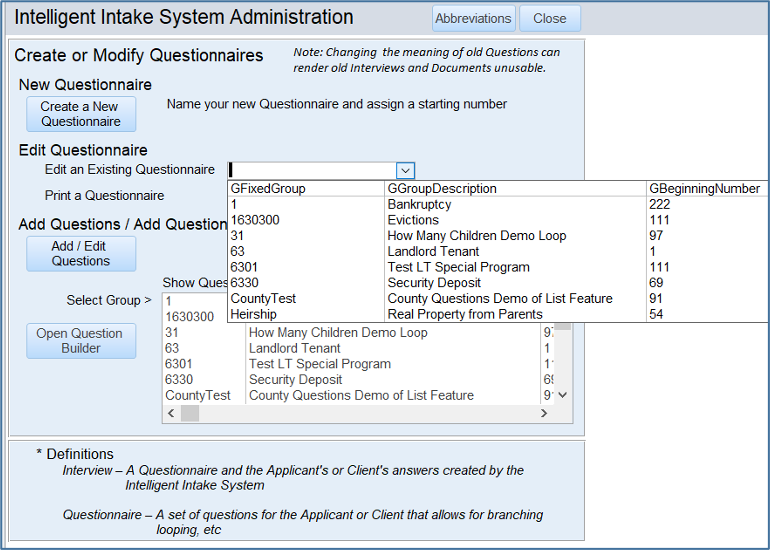Collapse the Existing Questionnaire dropdown arrow
Screen dimensions: 770x552
pyautogui.click(x=405, y=171)
